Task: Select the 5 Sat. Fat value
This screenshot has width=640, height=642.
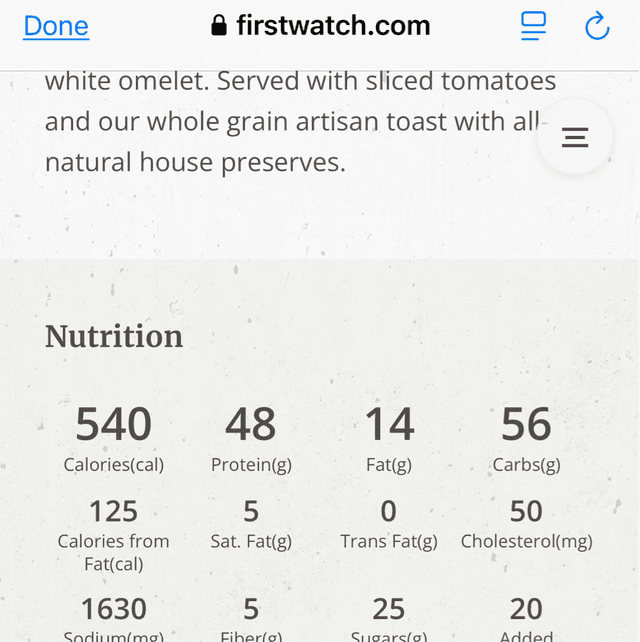Action: pos(251,511)
